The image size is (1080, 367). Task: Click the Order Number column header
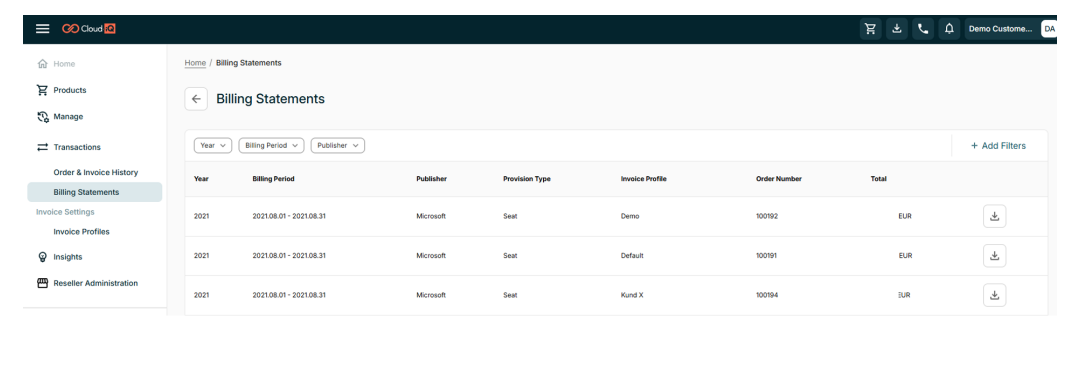tap(779, 179)
